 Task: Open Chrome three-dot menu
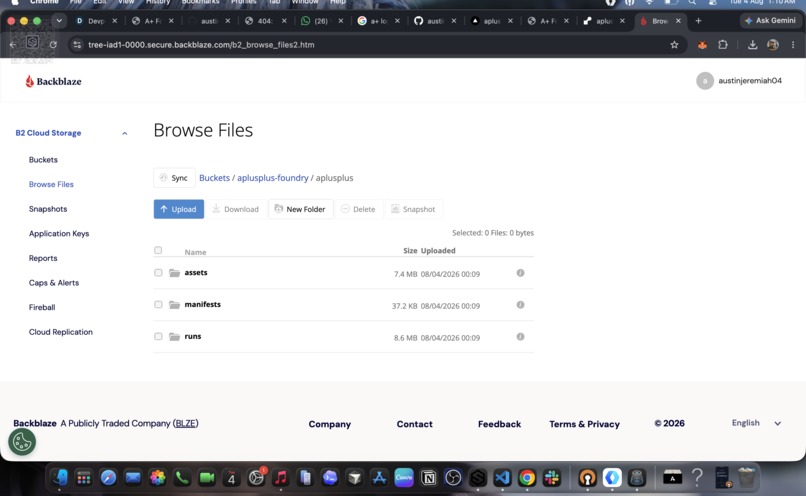793,45
